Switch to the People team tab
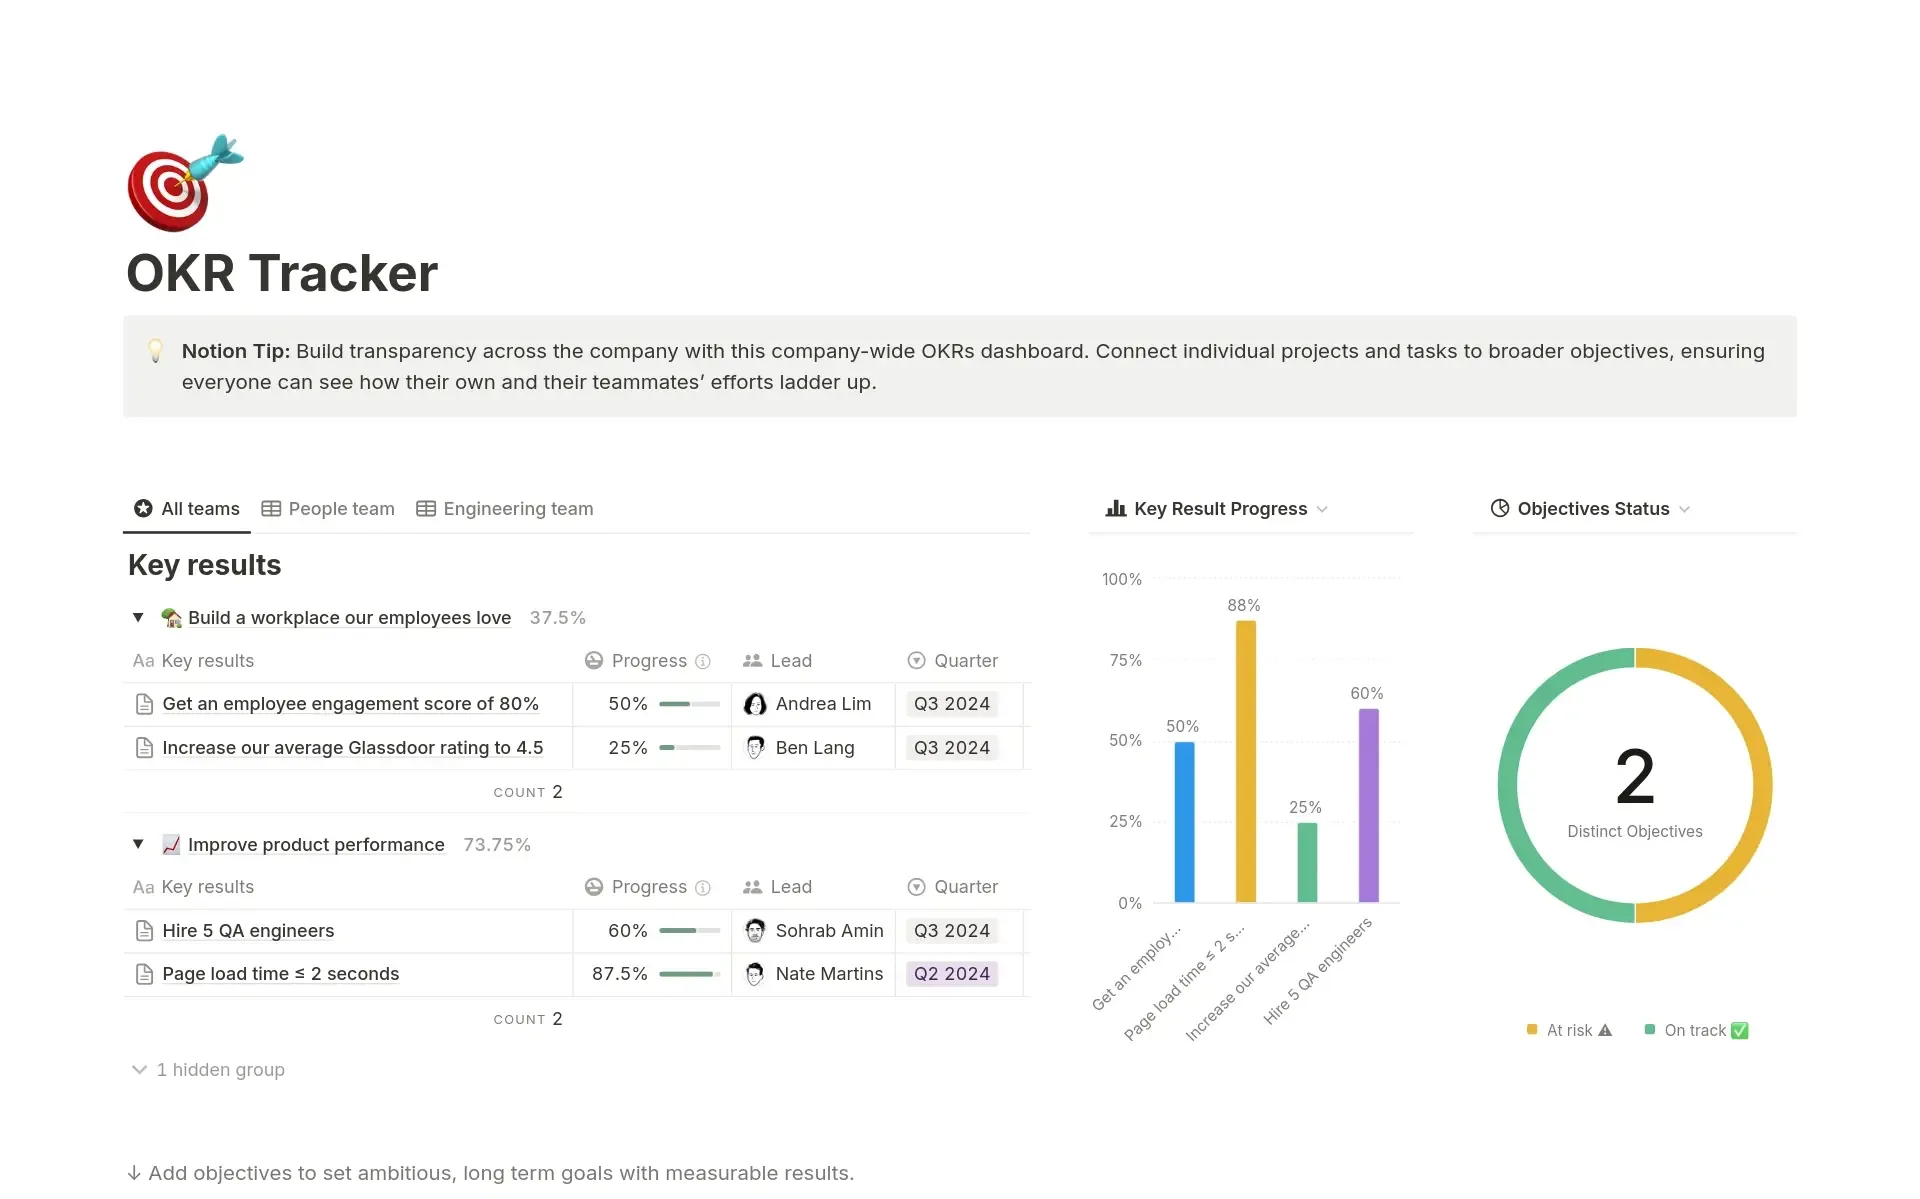The width and height of the screenshot is (1920, 1199). (x=340, y=509)
